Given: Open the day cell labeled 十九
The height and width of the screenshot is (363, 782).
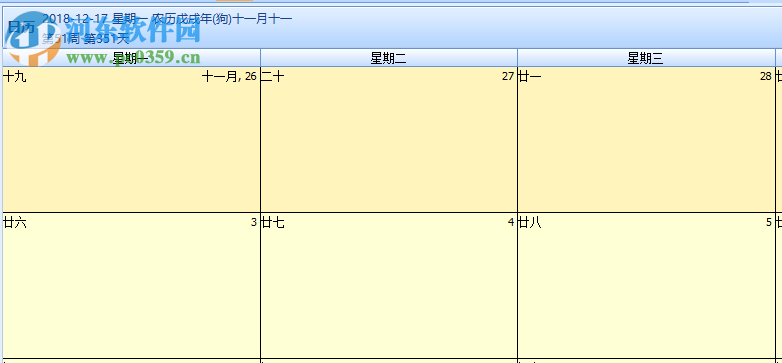Looking at the screenshot, I should [x=131, y=140].
